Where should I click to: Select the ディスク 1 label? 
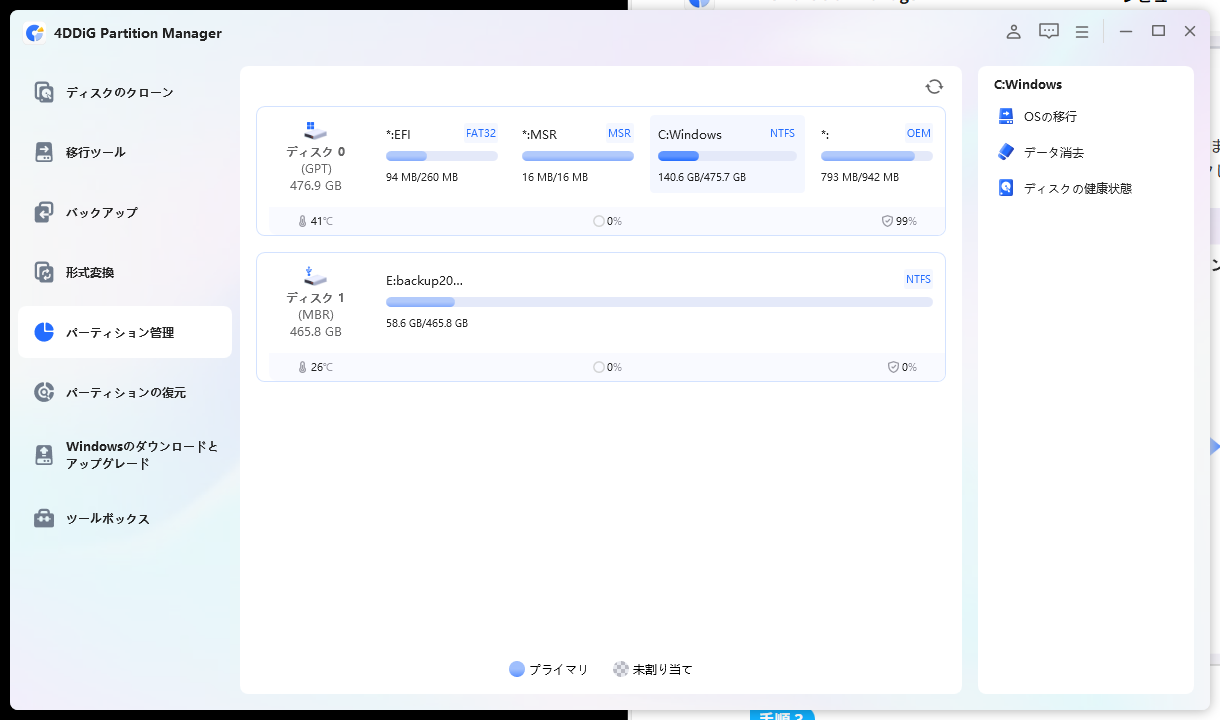pos(315,298)
